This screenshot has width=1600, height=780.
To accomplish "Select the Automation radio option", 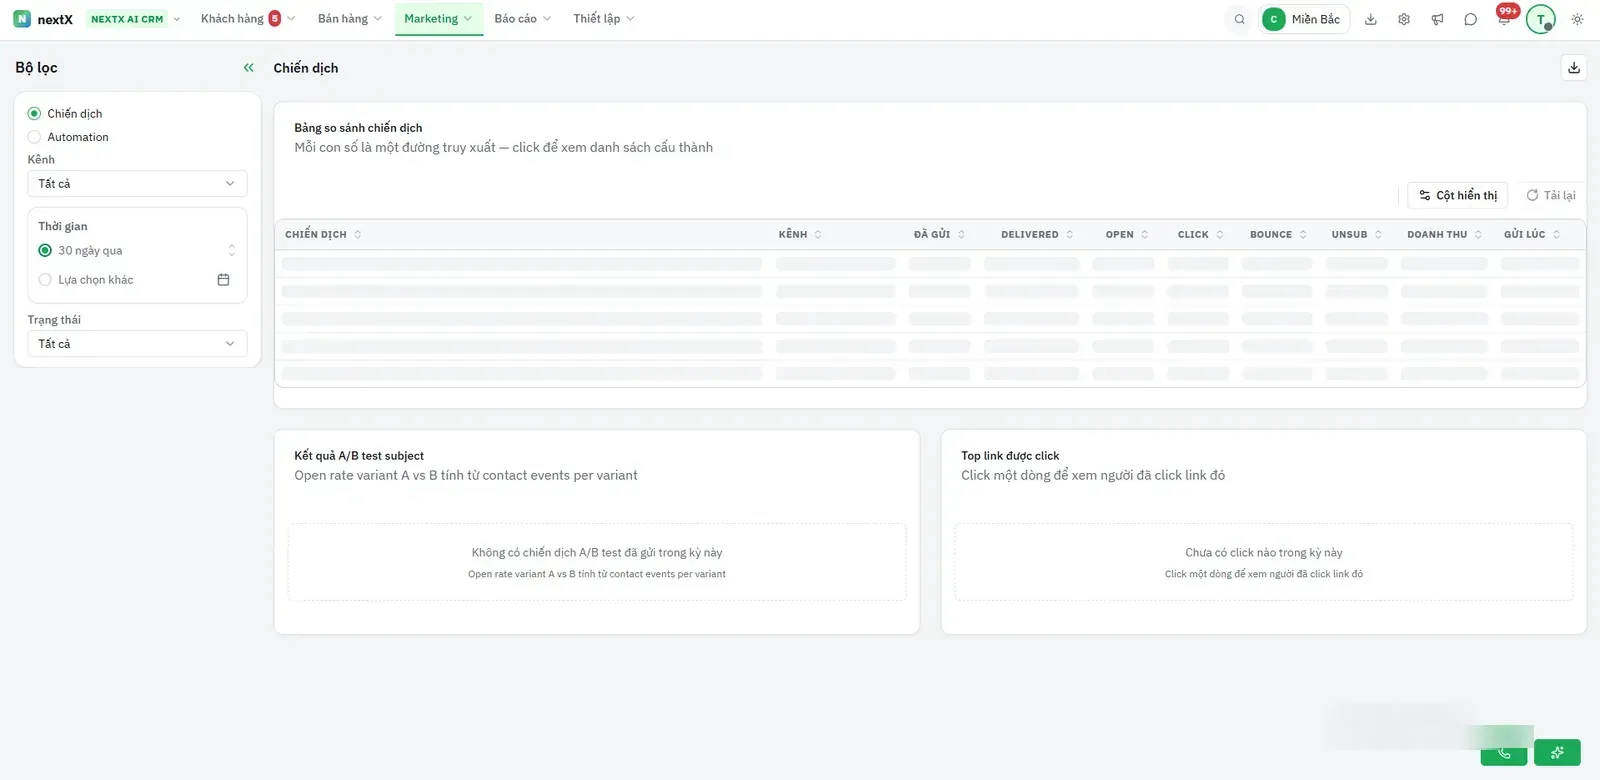I will [x=34, y=137].
